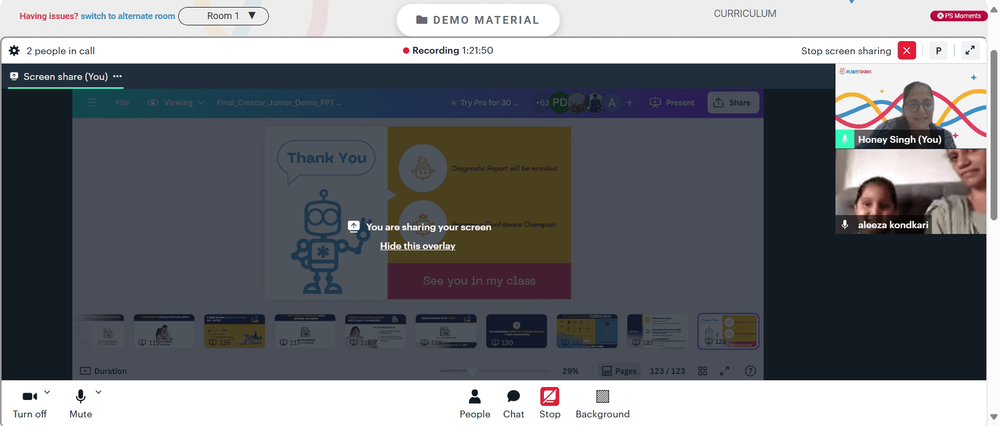This screenshot has height=426, width=1000.
Task: Expand call to fullscreen with arrows icon
Action: 970,50
